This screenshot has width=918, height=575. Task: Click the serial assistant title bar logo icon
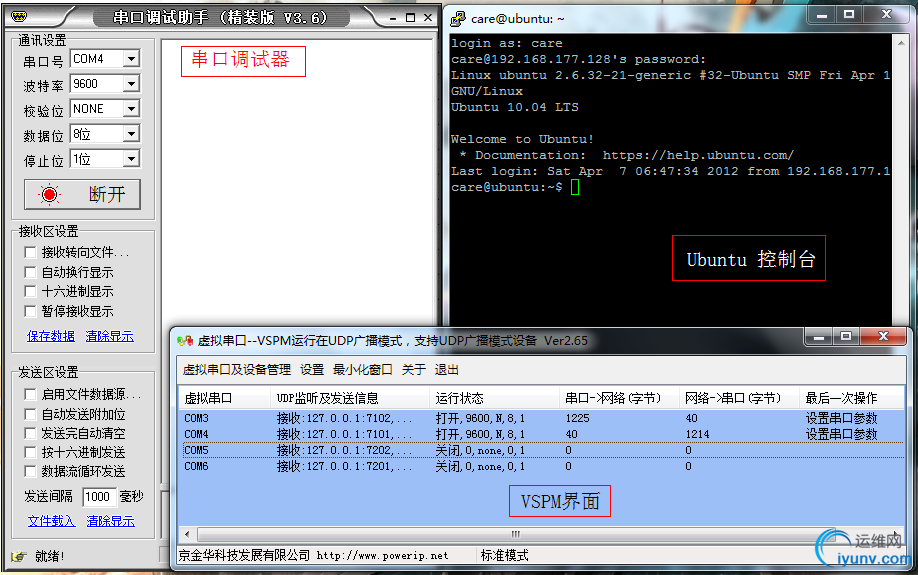point(19,17)
